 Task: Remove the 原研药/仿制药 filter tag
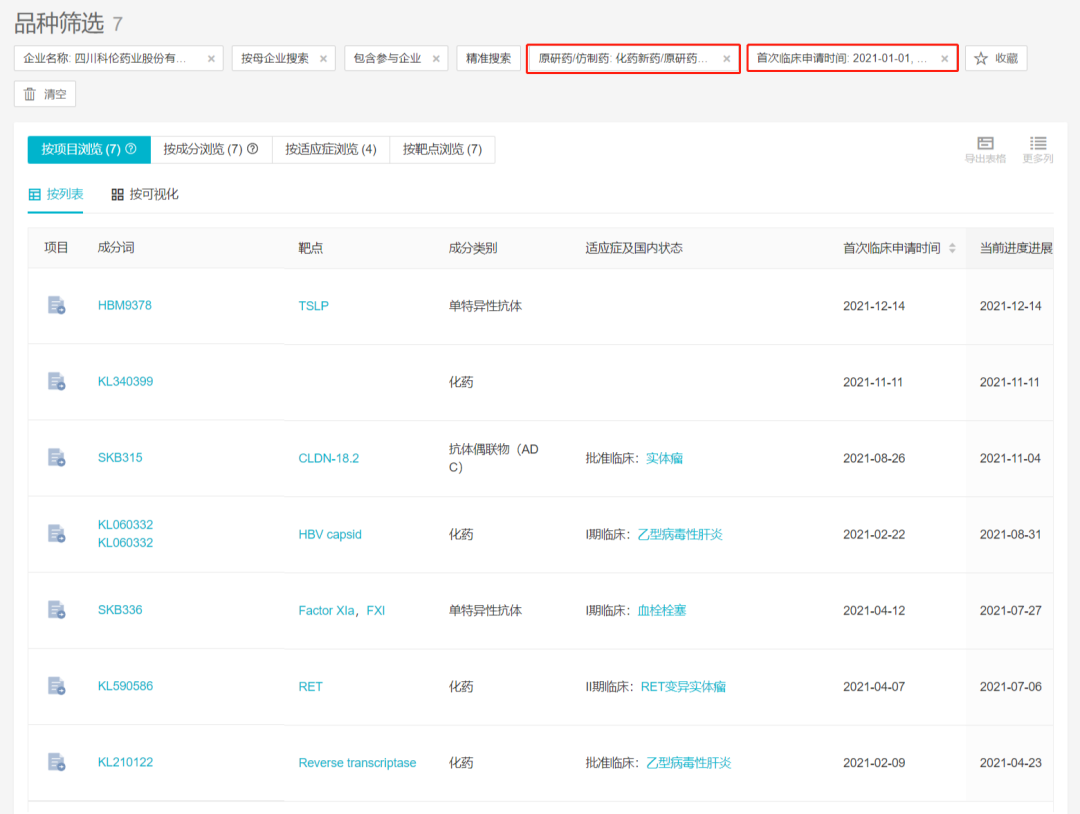(727, 59)
